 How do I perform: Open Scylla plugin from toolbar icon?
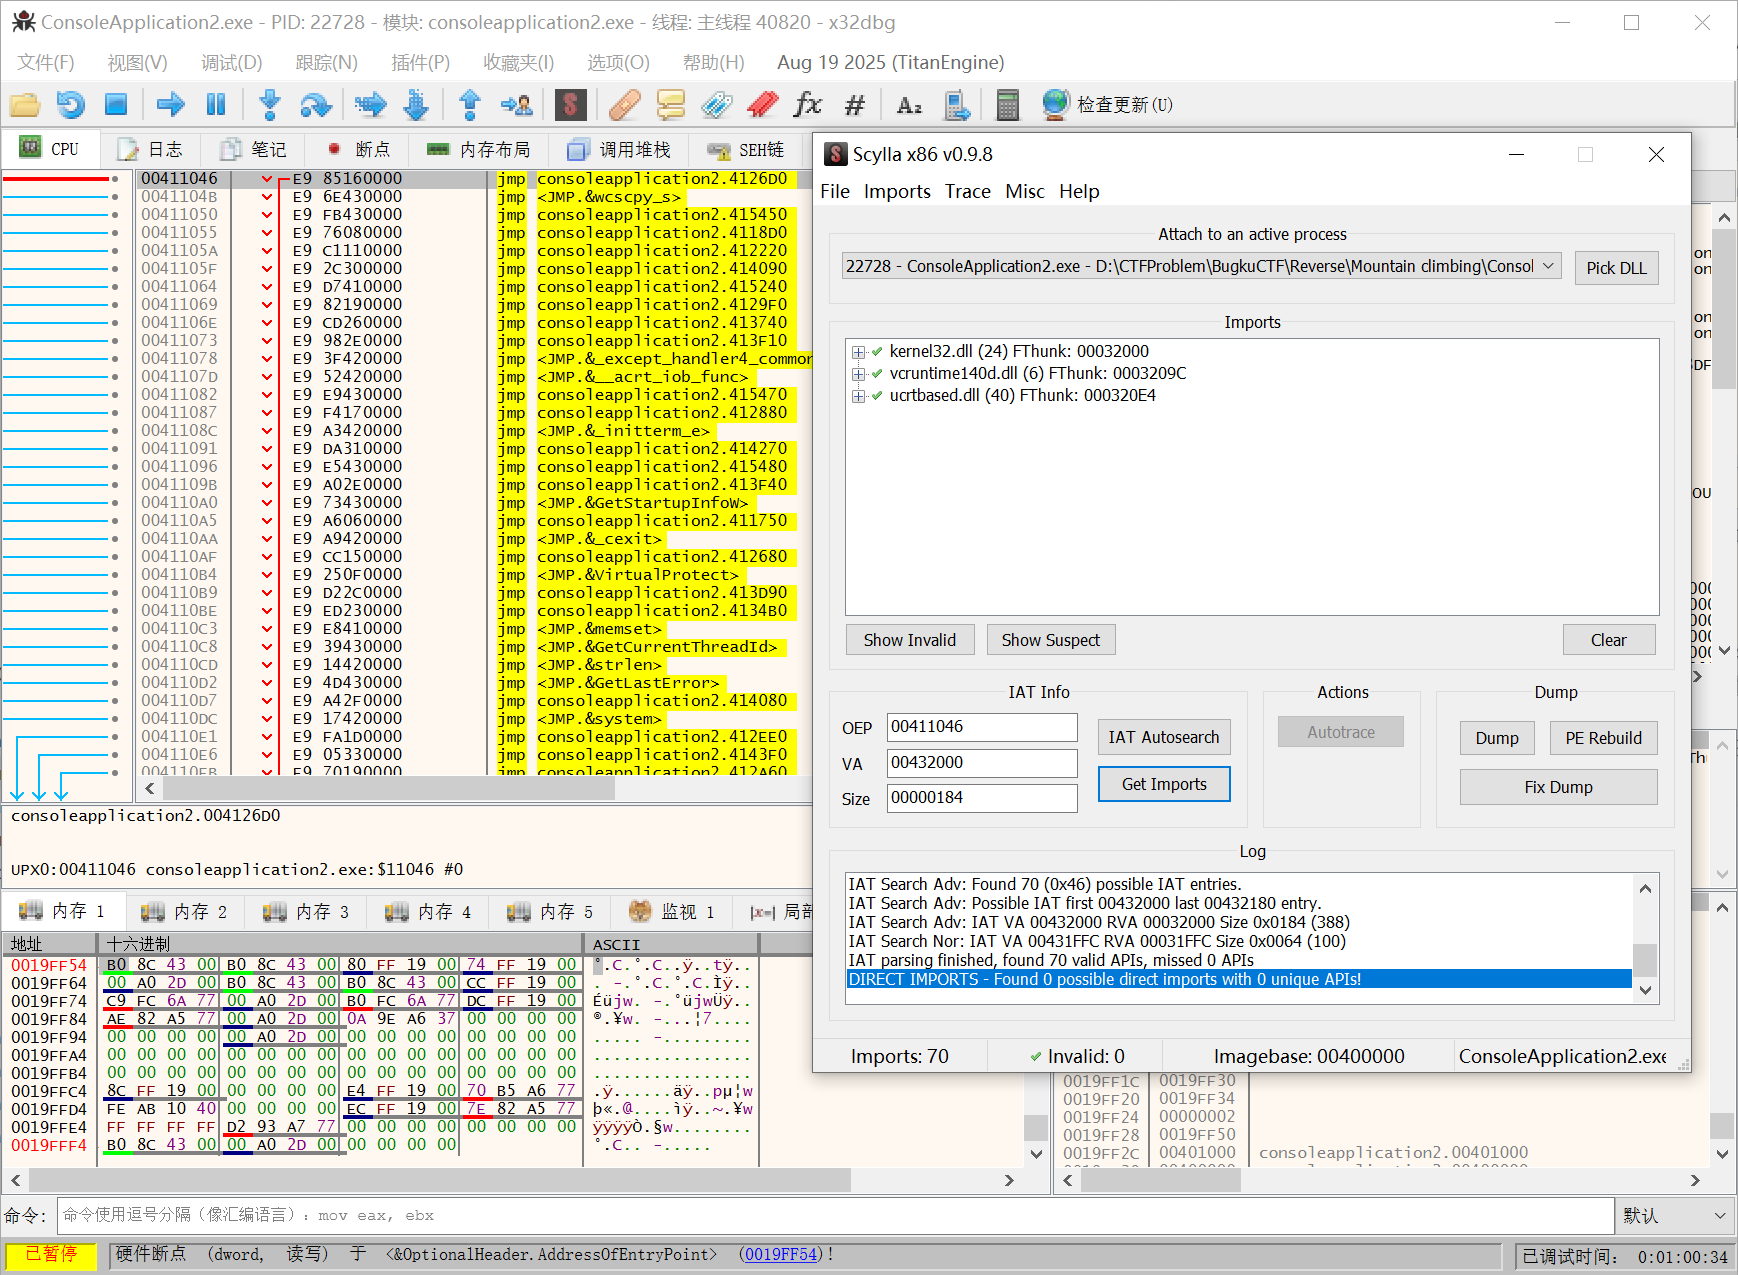coord(570,104)
